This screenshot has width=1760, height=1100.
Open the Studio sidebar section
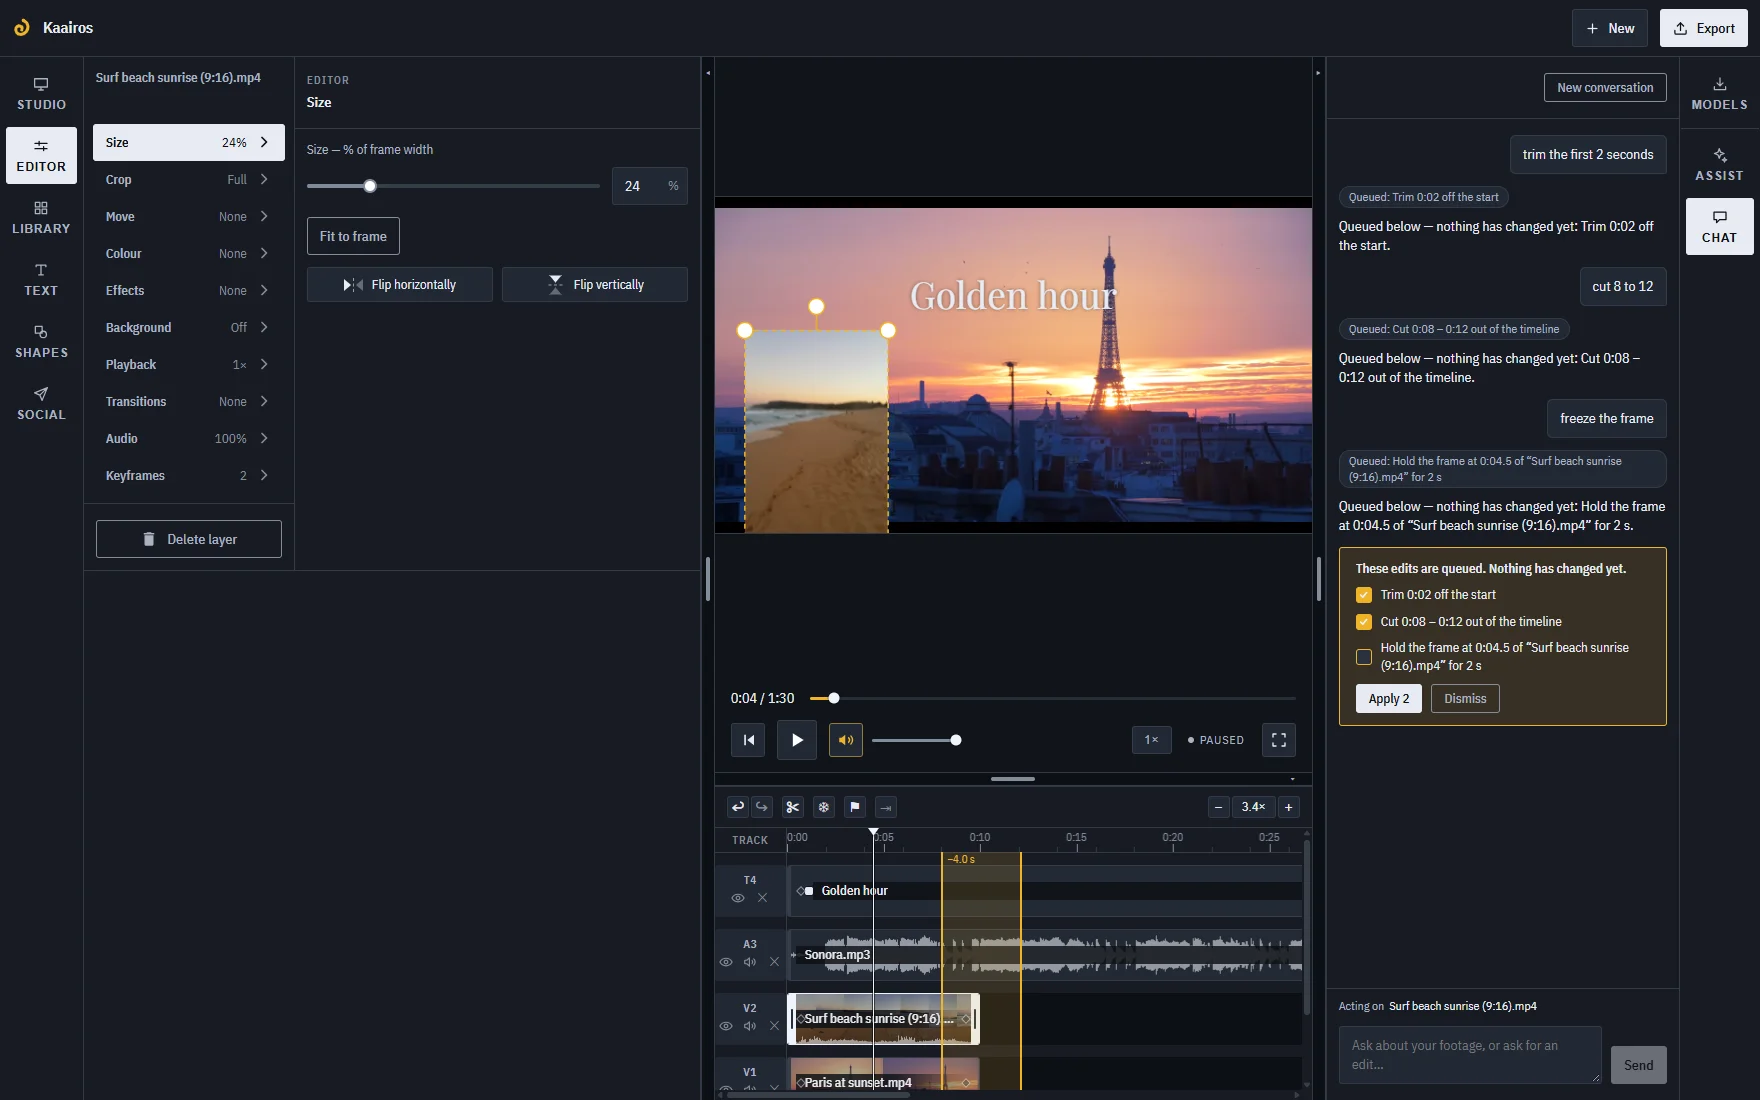pyautogui.click(x=41, y=94)
